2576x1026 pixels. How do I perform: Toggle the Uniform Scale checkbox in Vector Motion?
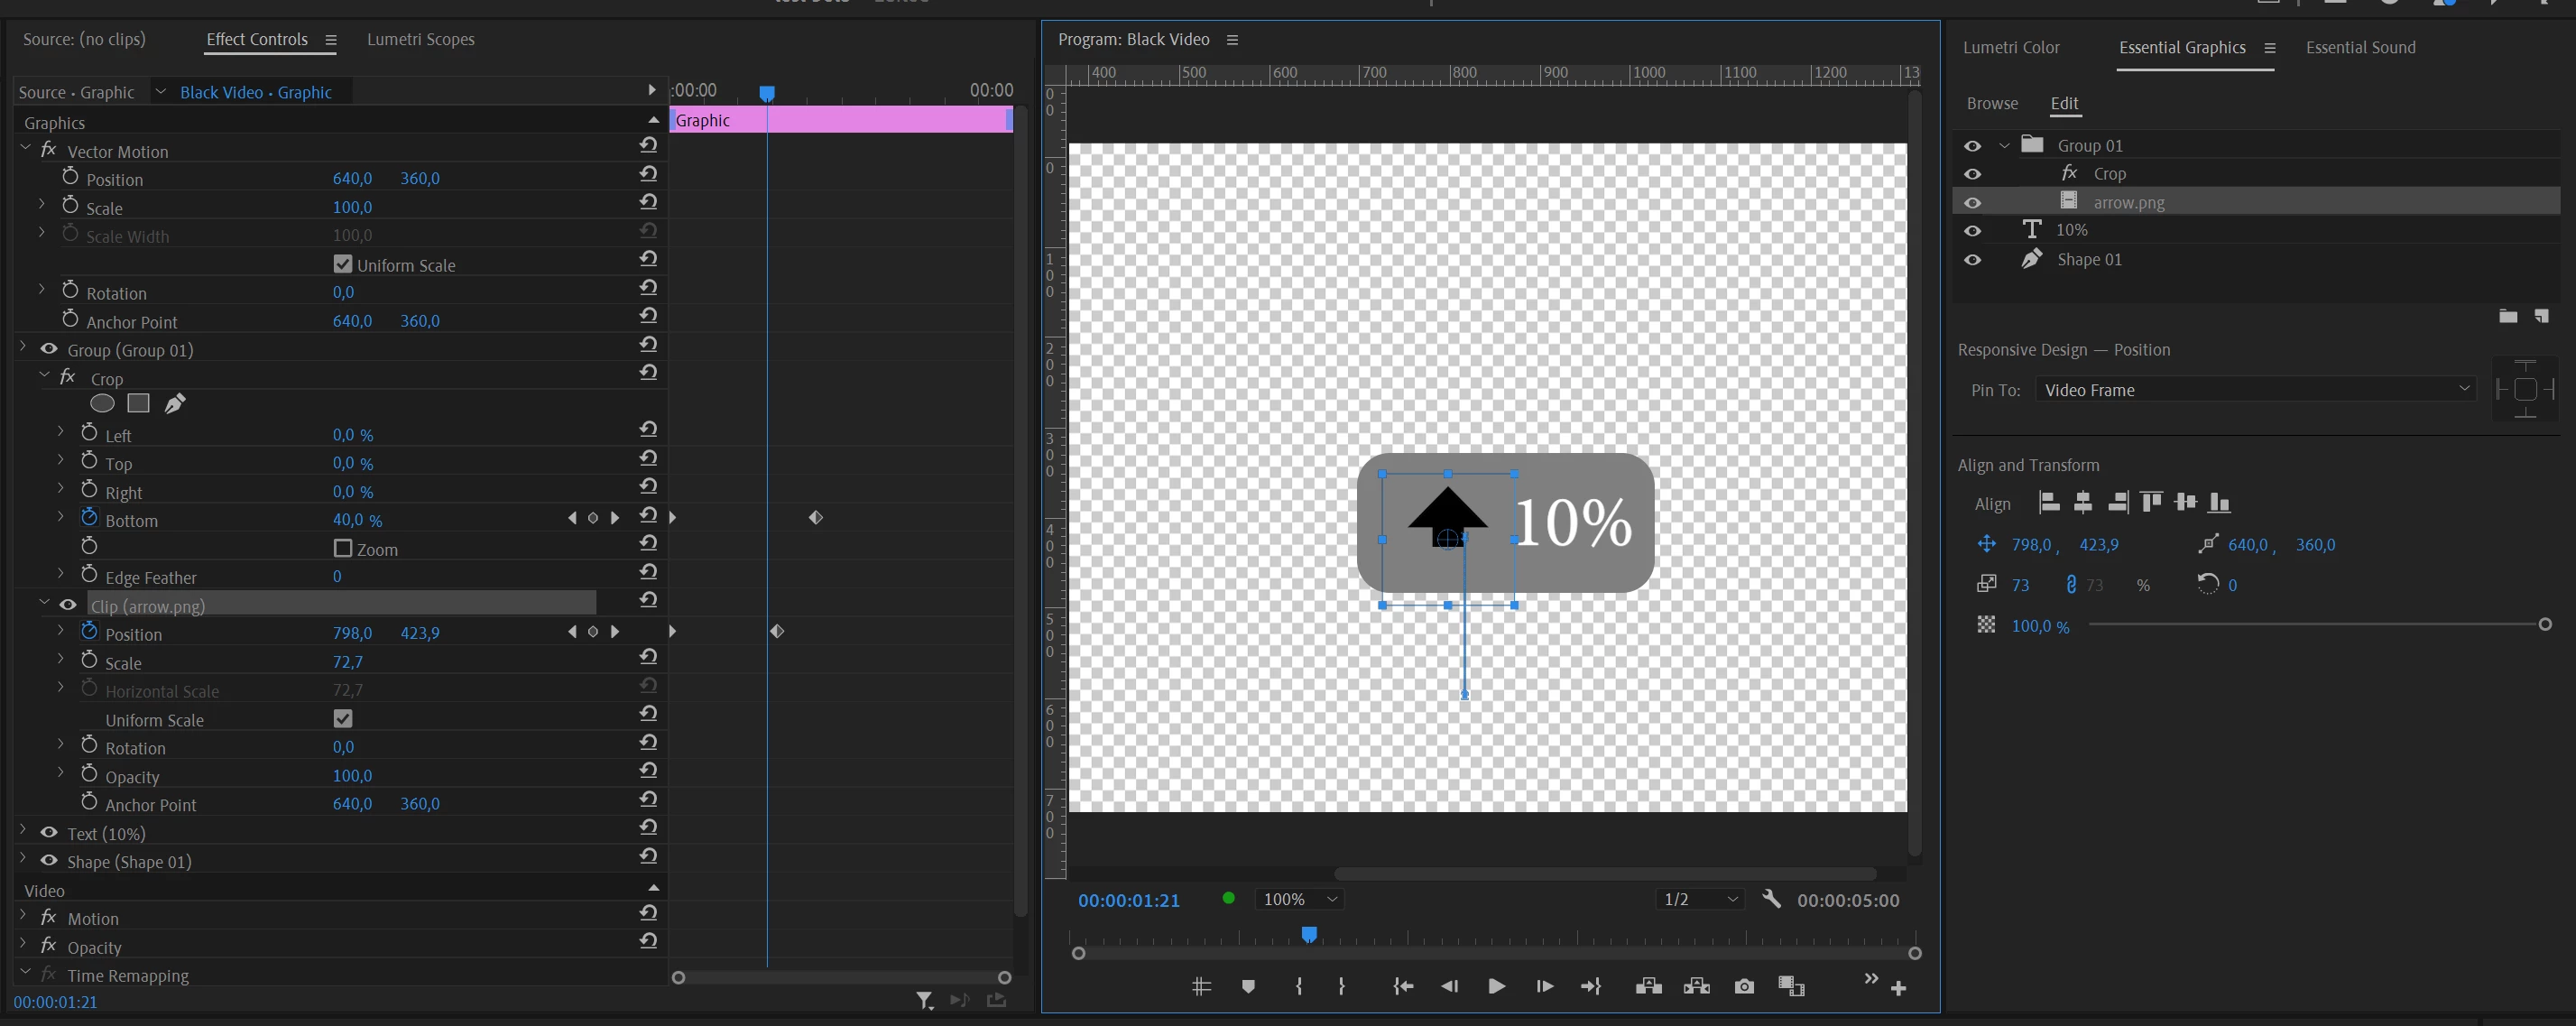coord(343,264)
